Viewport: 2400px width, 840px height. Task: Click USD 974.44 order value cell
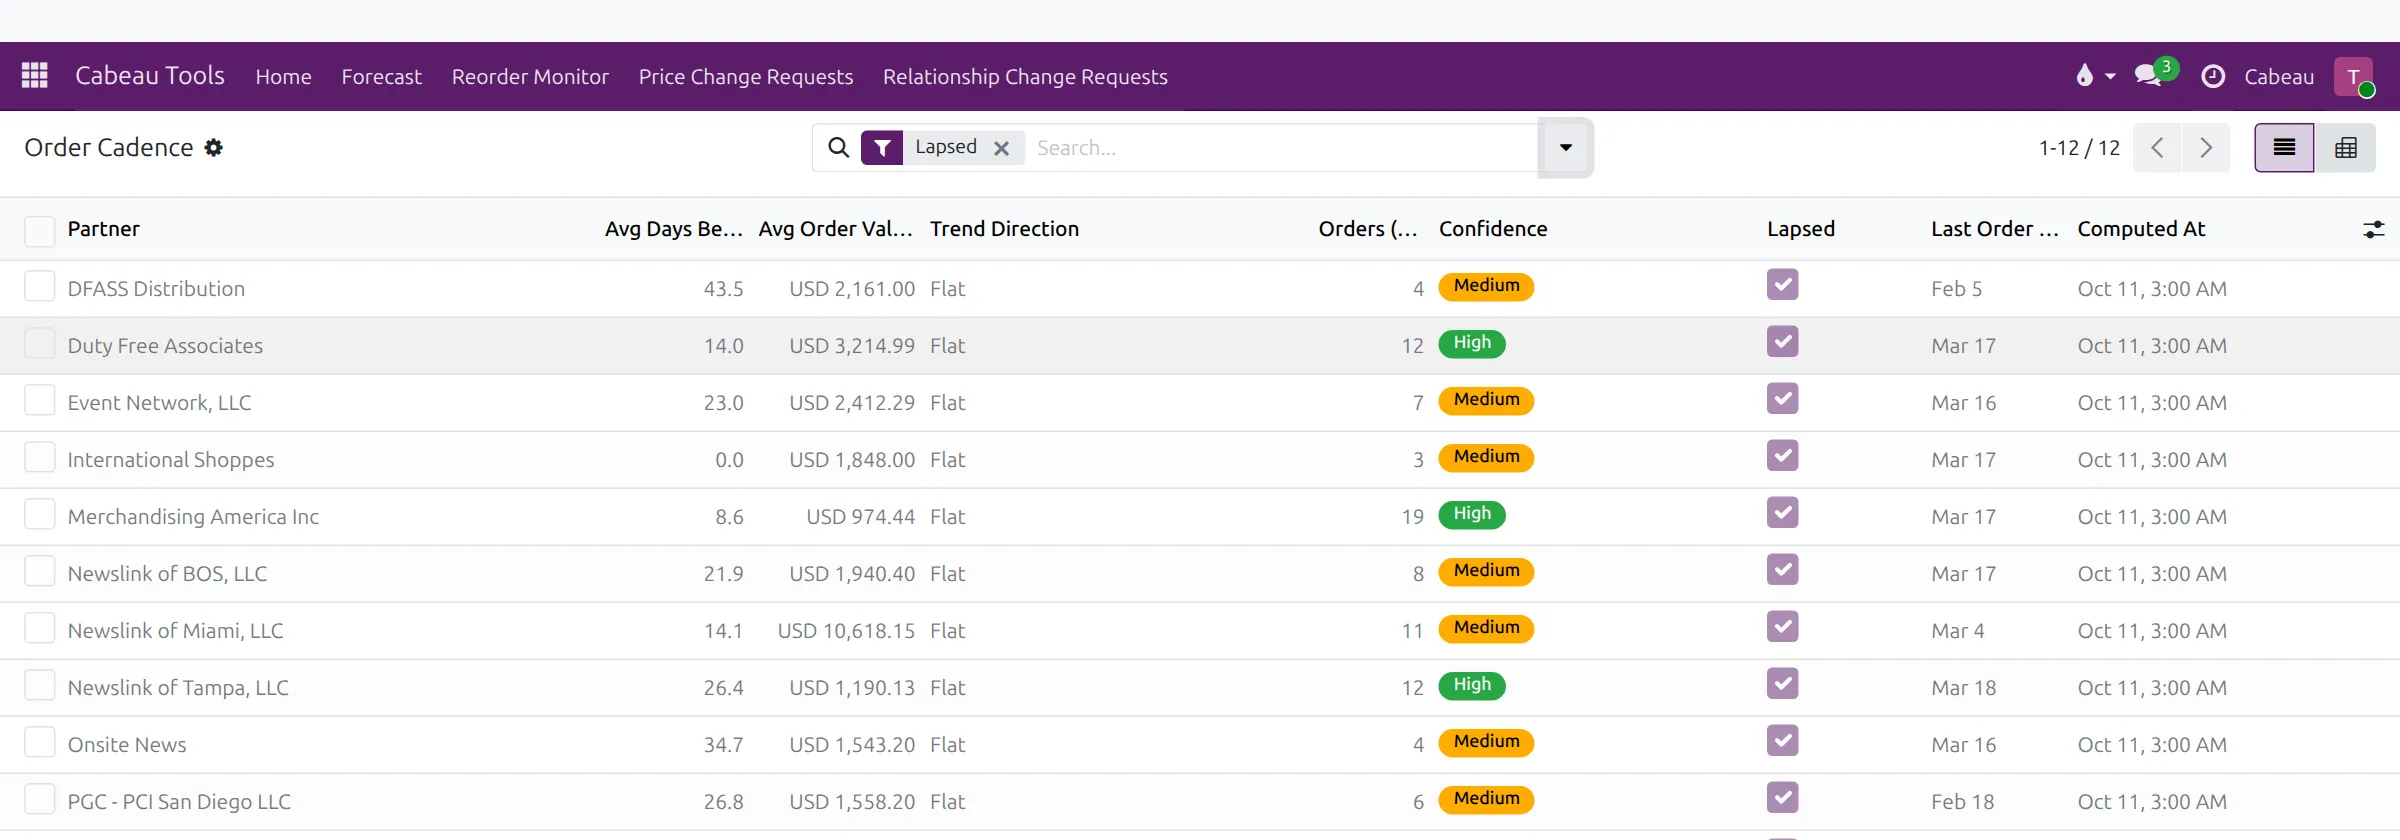point(860,517)
